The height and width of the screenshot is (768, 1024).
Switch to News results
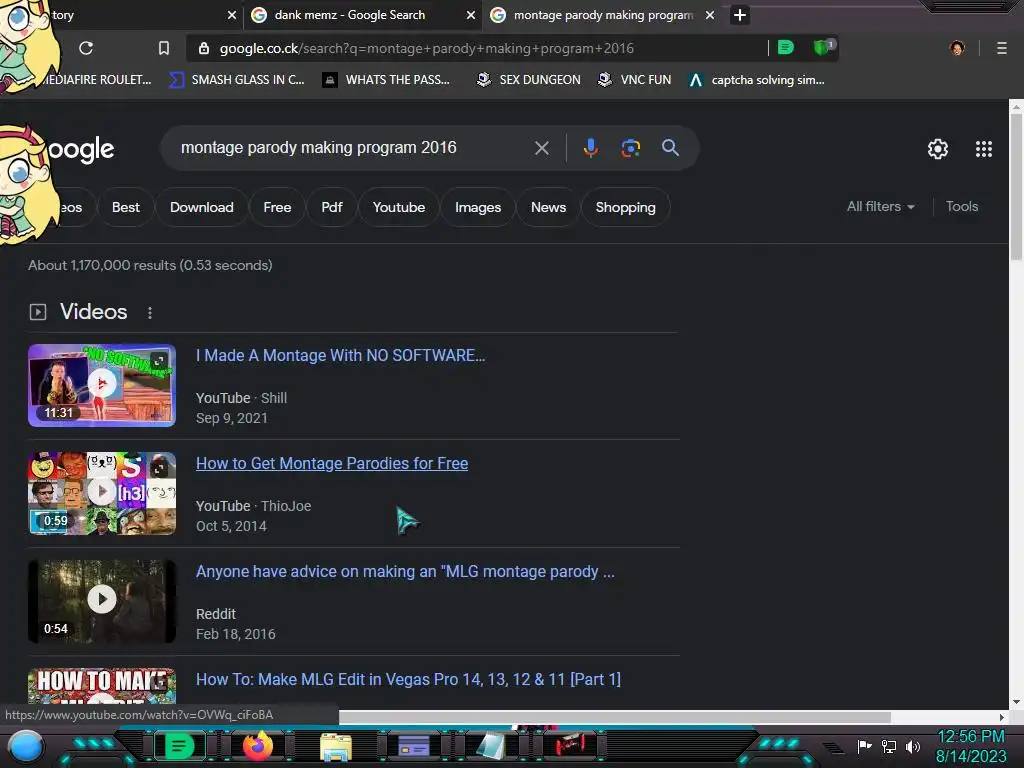[548, 207]
